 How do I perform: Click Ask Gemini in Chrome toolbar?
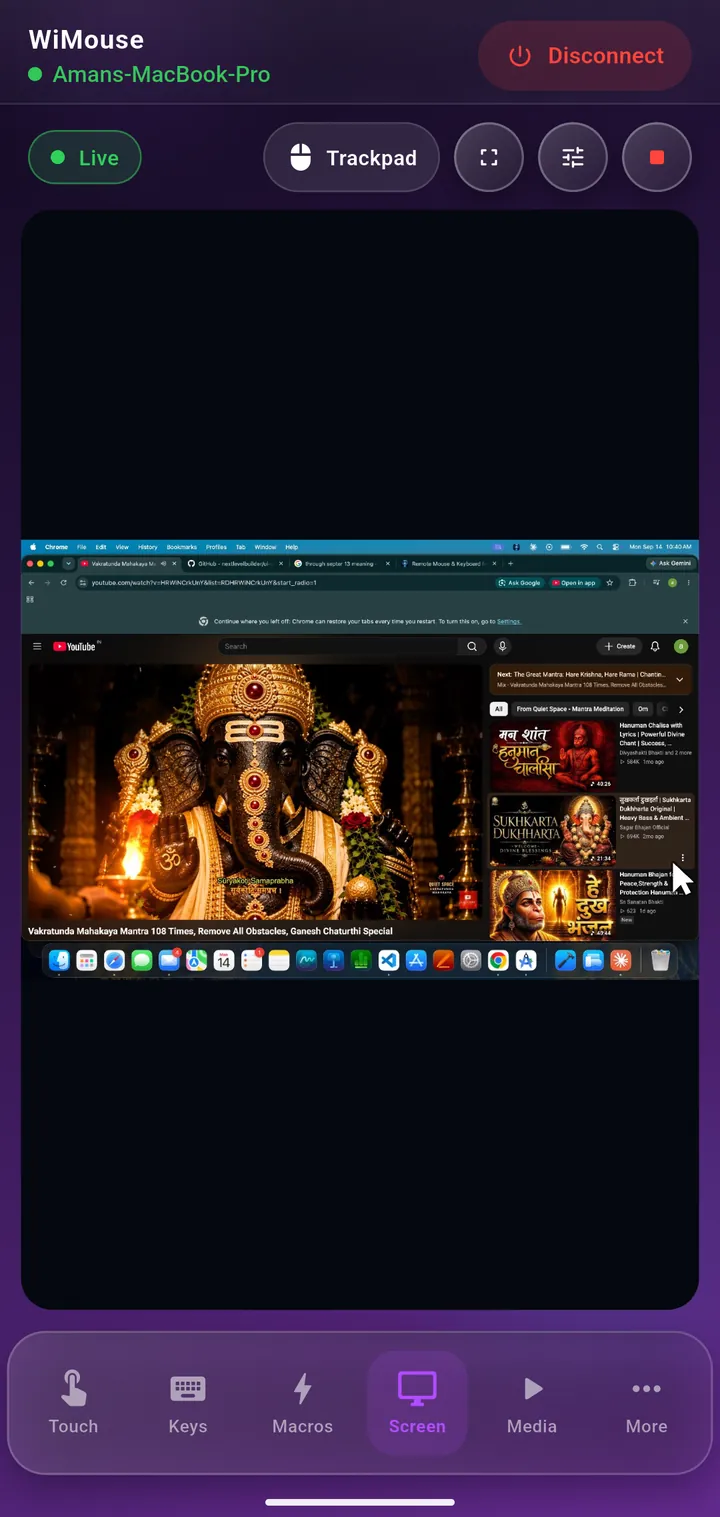point(671,563)
